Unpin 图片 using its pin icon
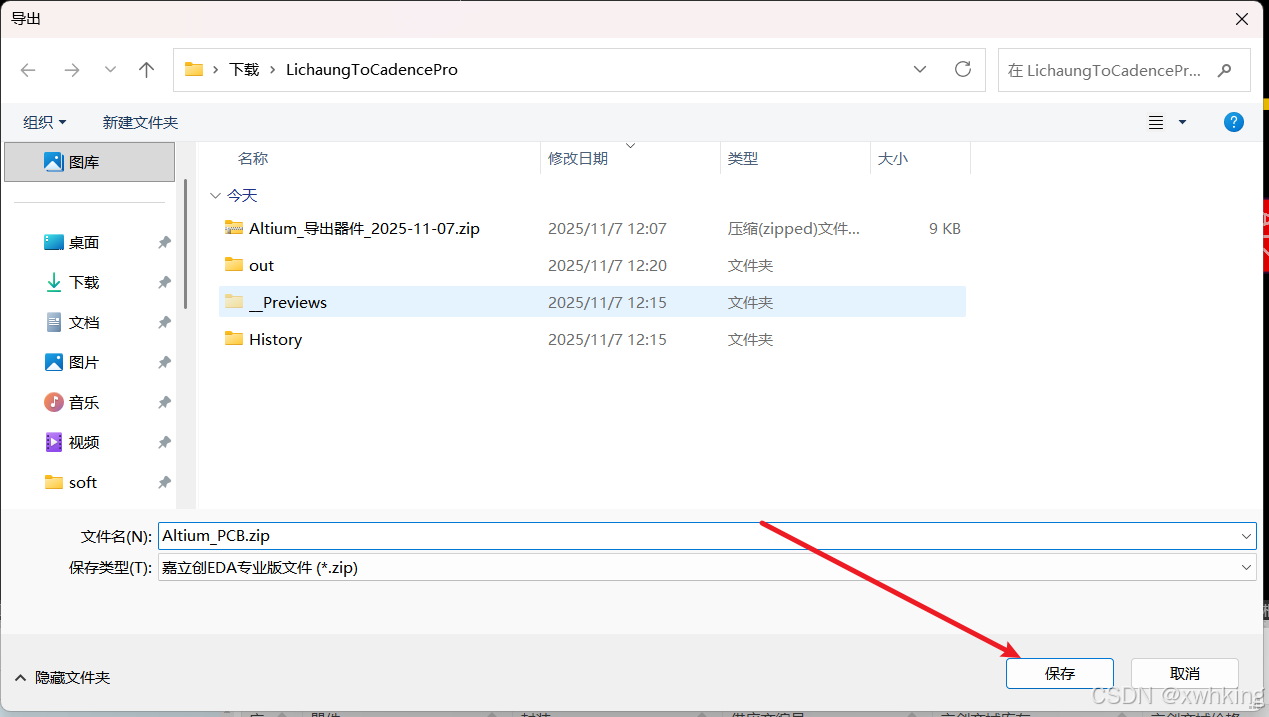This screenshot has width=1269, height=717. [164, 362]
